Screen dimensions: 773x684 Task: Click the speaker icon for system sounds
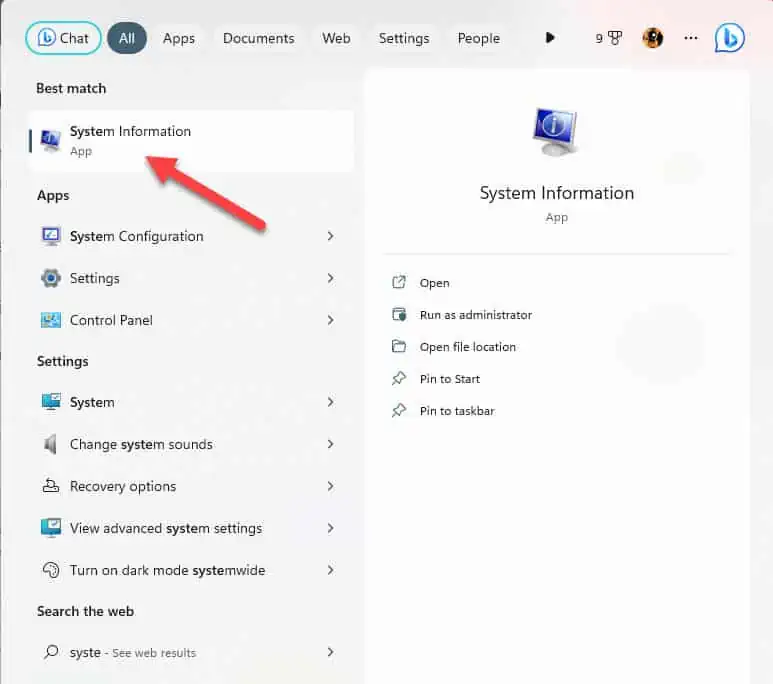(x=50, y=444)
